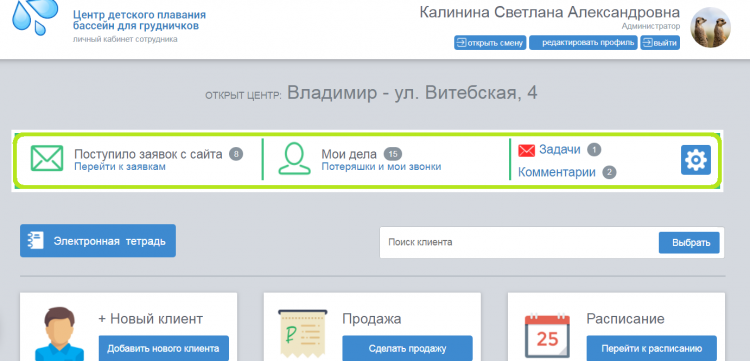Log out with выйти button
Screen dimensions: 750x361
660,43
